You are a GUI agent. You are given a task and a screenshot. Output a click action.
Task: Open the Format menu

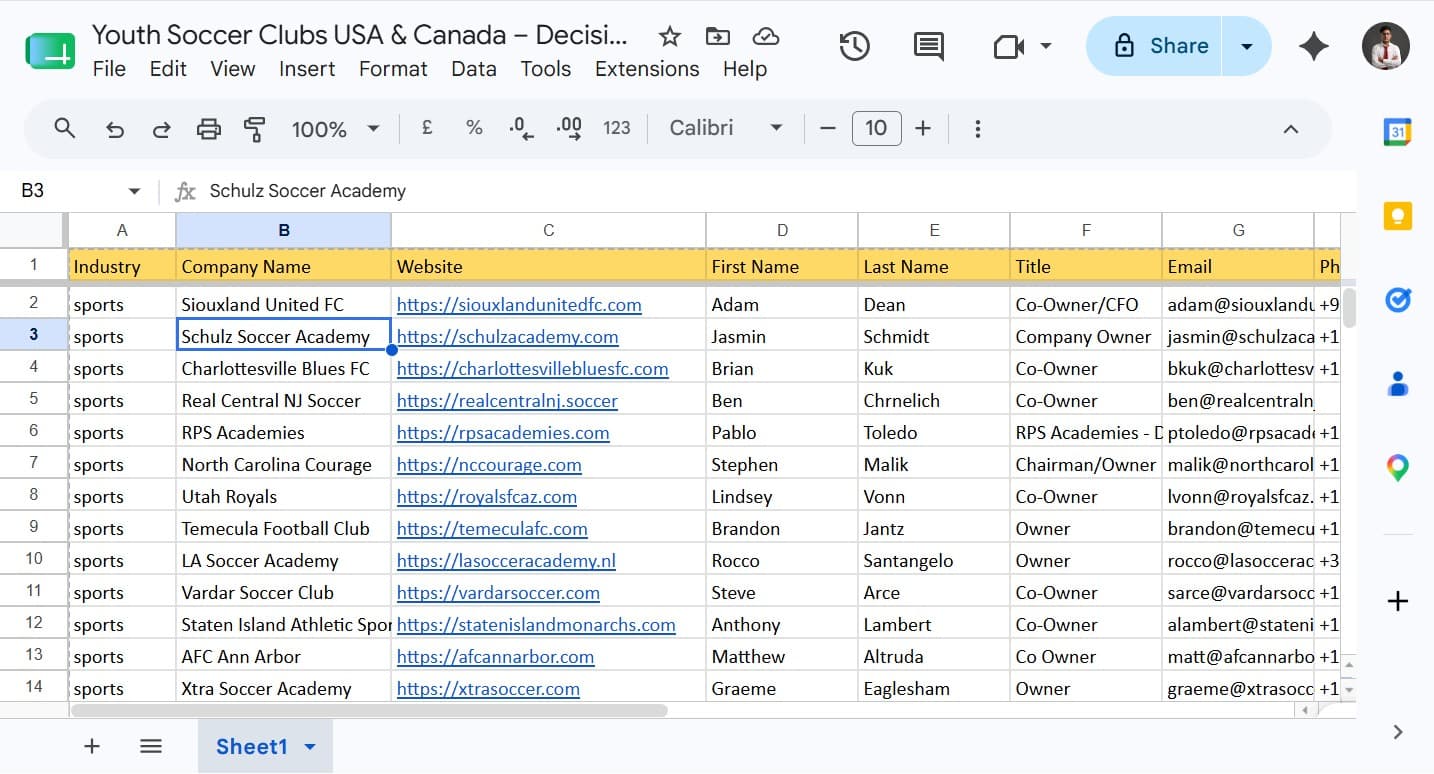click(x=393, y=69)
